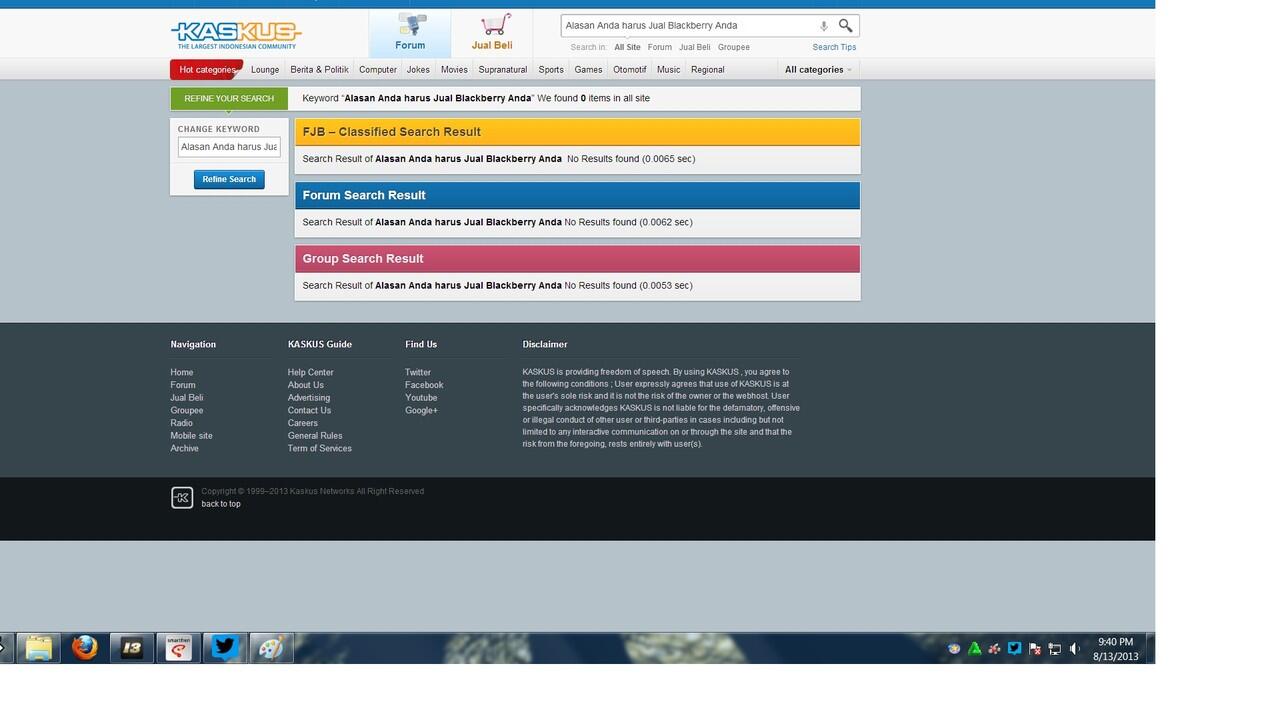Click the volume speaker tray icon
Image resolution: width=1280 pixels, height=720 pixels.
tap(1075, 648)
